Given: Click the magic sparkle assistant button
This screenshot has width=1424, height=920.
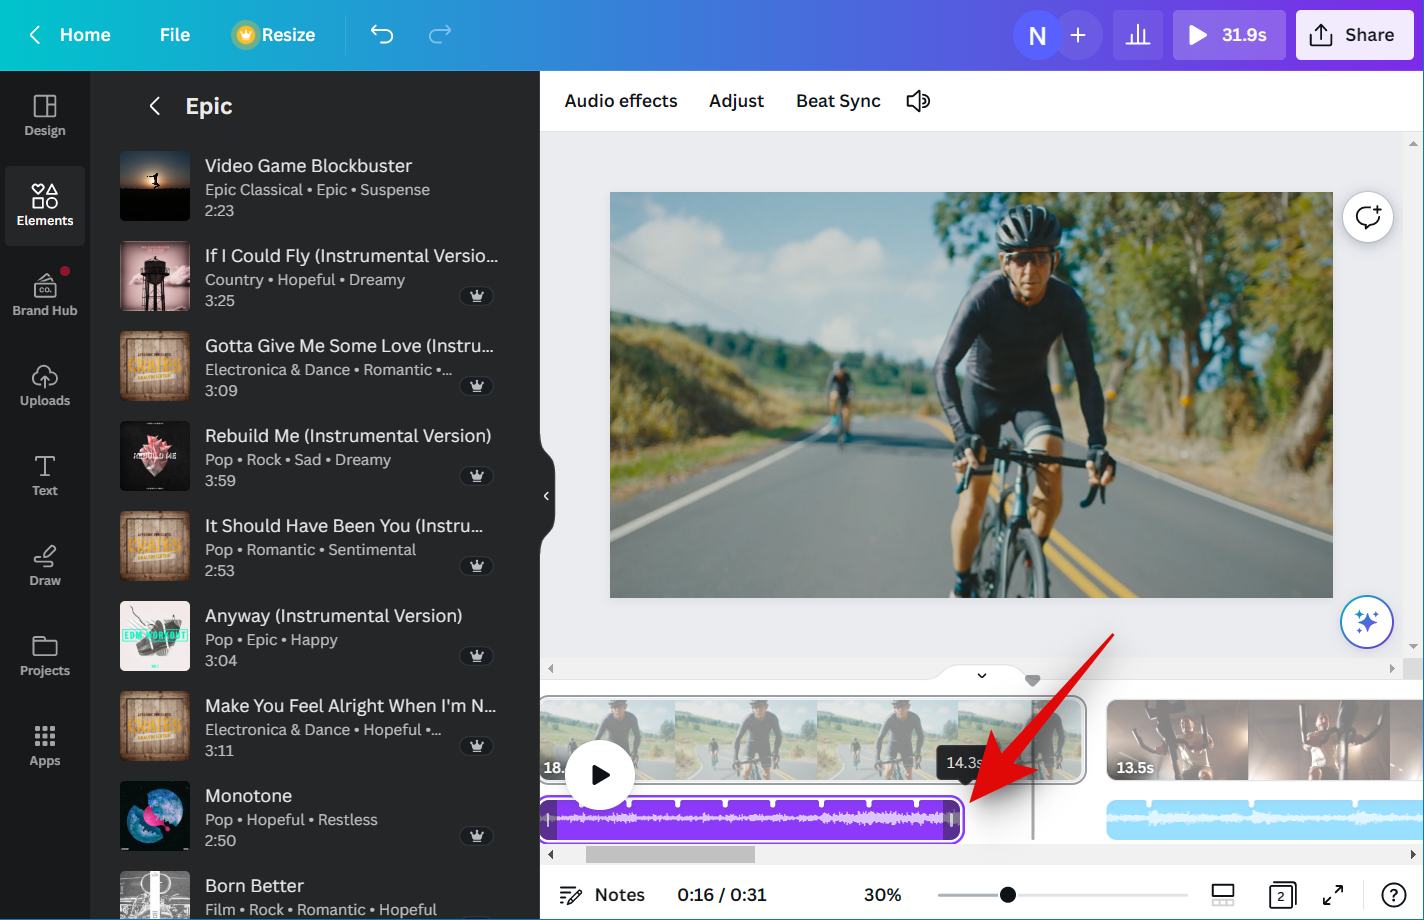Looking at the screenshot, I should click(x=1366, y=622).
